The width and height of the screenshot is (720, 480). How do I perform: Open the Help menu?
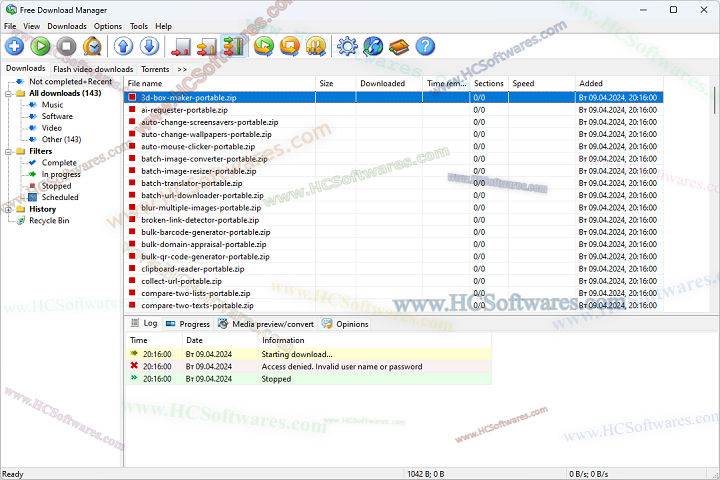pos(163,26)
